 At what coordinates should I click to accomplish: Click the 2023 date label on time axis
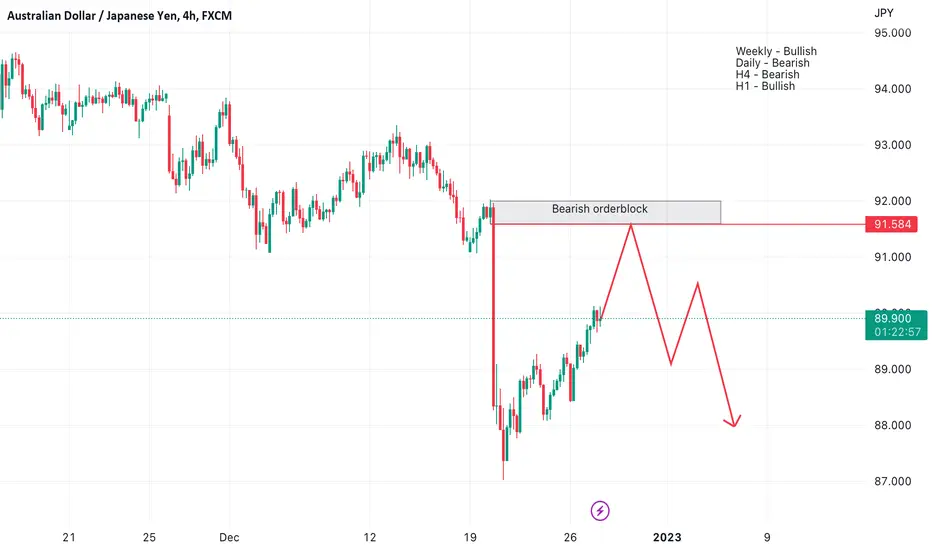point(667,538)
